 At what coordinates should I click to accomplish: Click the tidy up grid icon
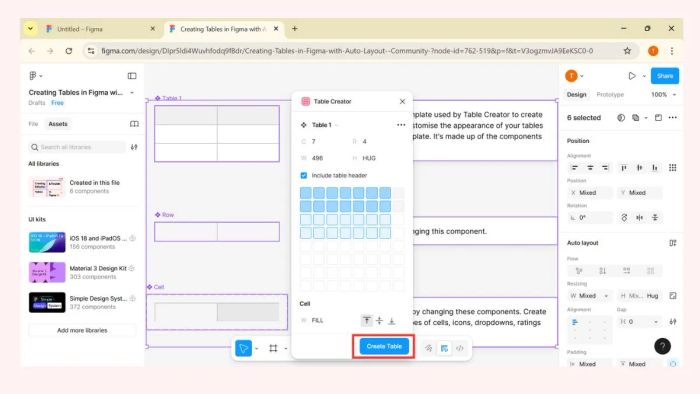click(x=672, y=168)
